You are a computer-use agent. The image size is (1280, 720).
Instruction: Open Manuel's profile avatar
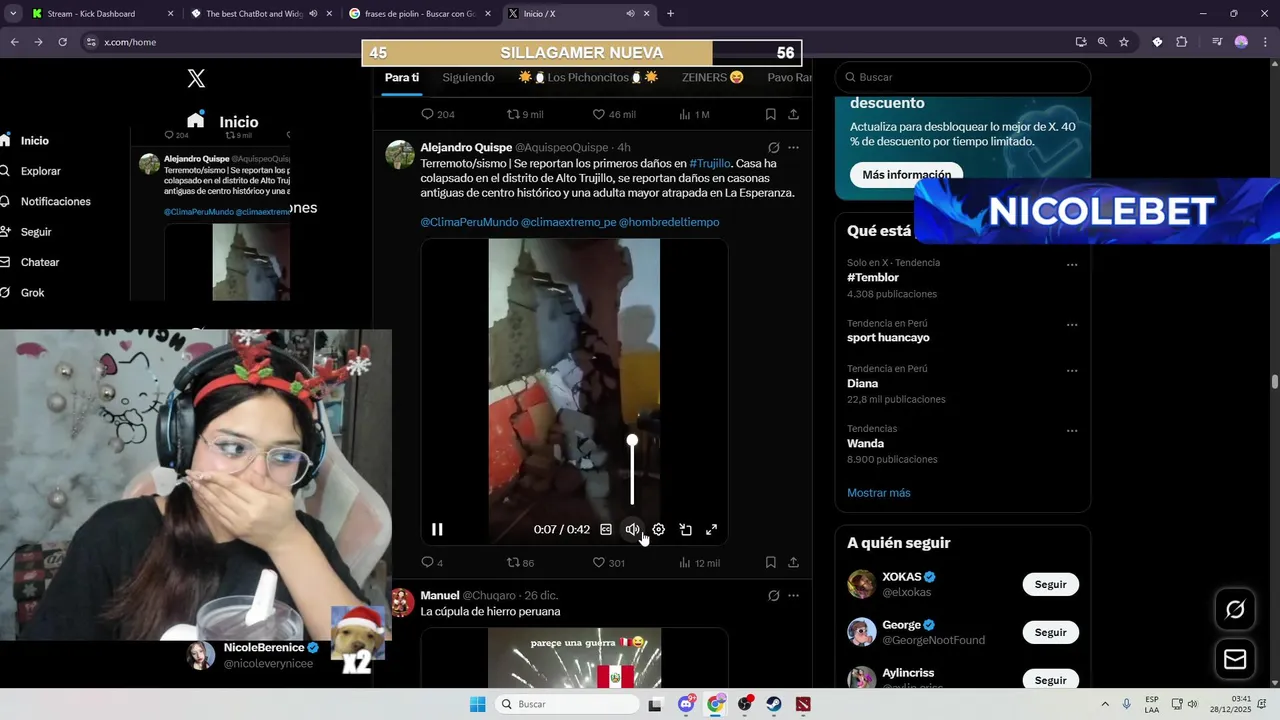400,602
